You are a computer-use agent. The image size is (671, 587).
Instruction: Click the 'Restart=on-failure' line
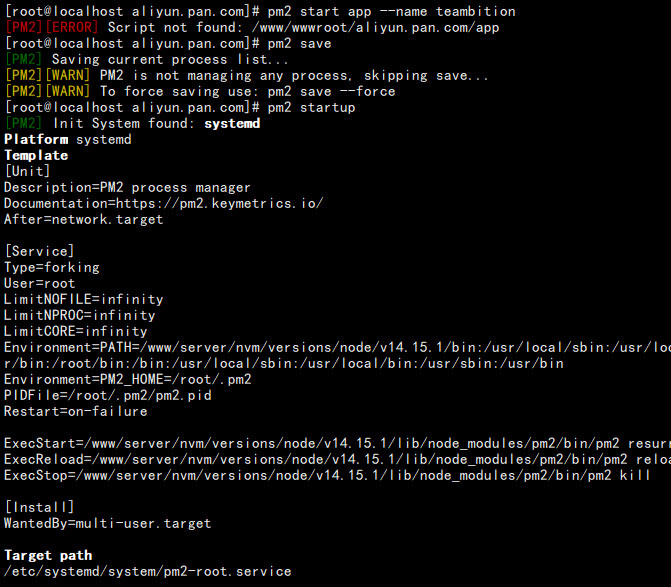(x=76, y=412)
